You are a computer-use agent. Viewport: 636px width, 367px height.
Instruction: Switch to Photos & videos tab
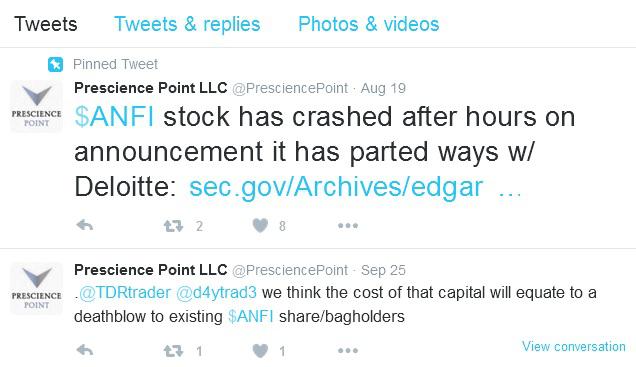(x=369, y=24)
